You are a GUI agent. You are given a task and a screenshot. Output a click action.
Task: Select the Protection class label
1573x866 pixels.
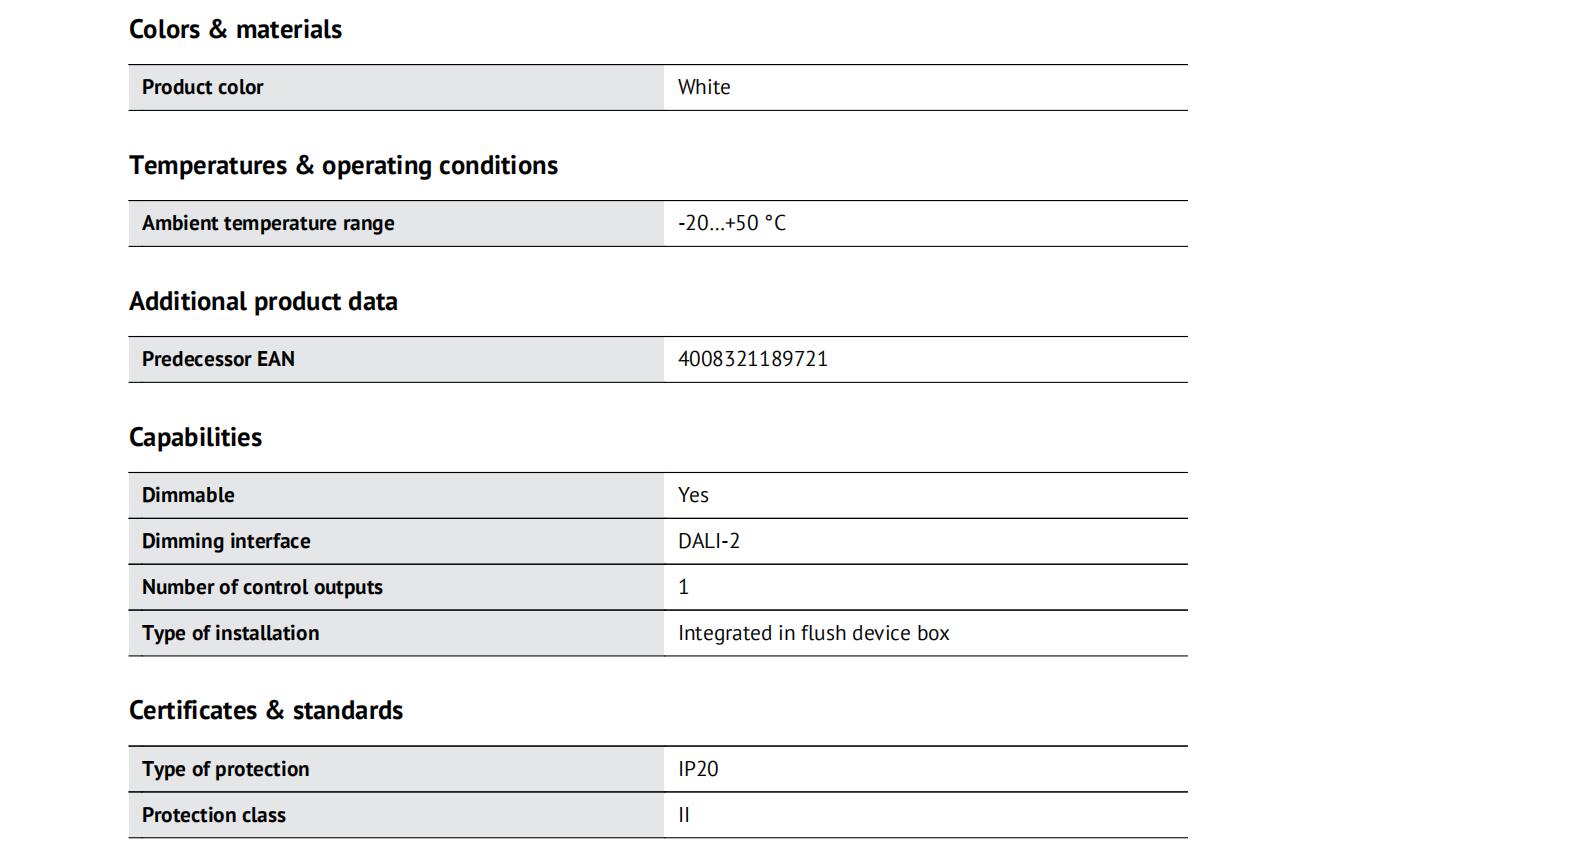213,816
